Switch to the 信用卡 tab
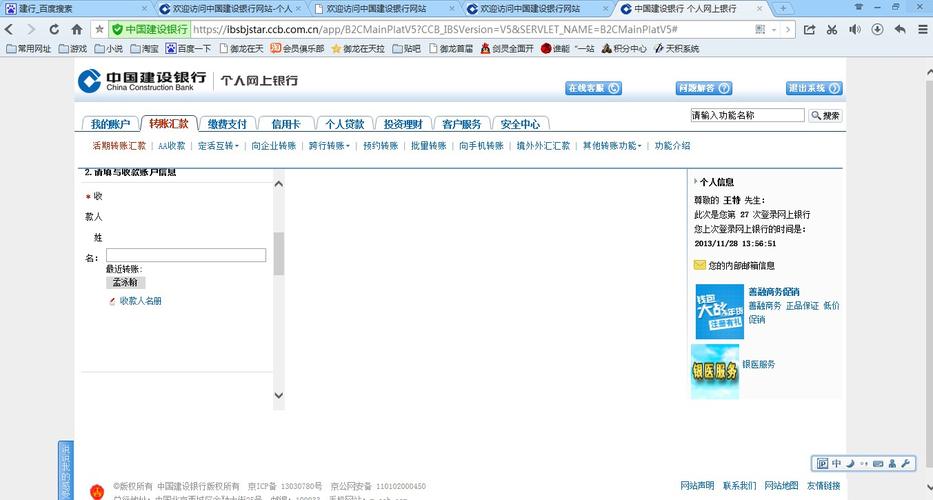This screenshot has height=500, width=933. [x=286, y=124]
